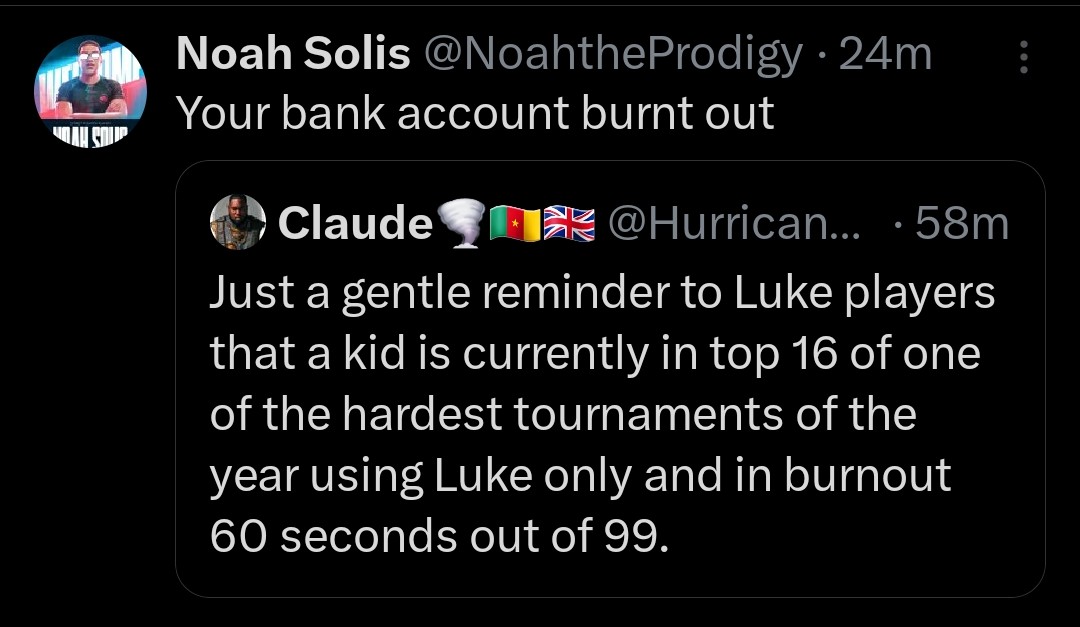This screenshot has width=1080, height=627.
Task: Open the three-dot more options menu
Action: point(1024,56)
